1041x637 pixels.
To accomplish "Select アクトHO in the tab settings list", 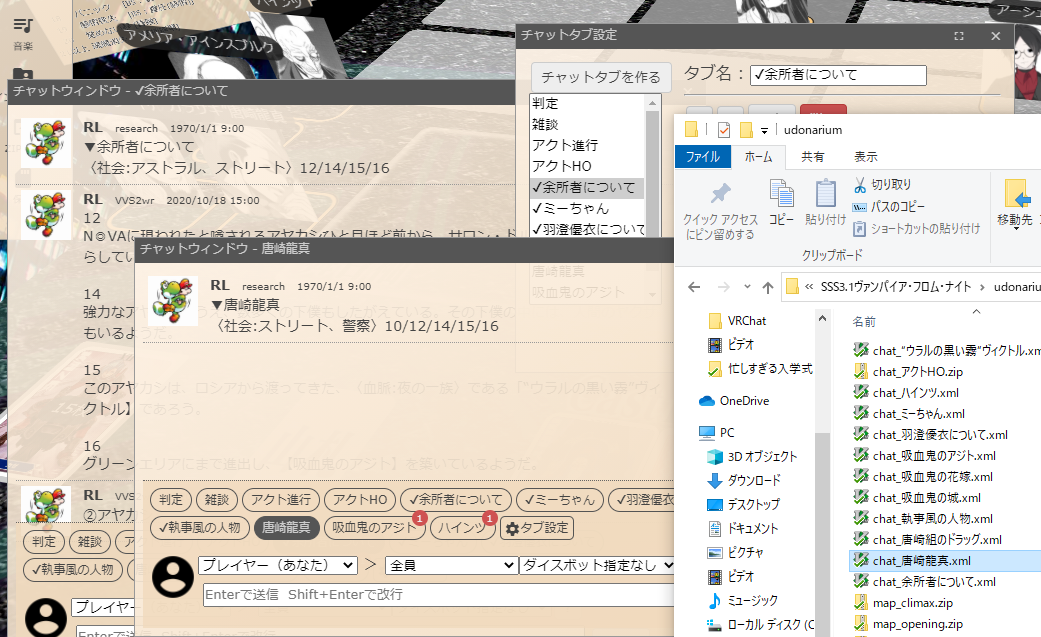I will click(586, 166).
